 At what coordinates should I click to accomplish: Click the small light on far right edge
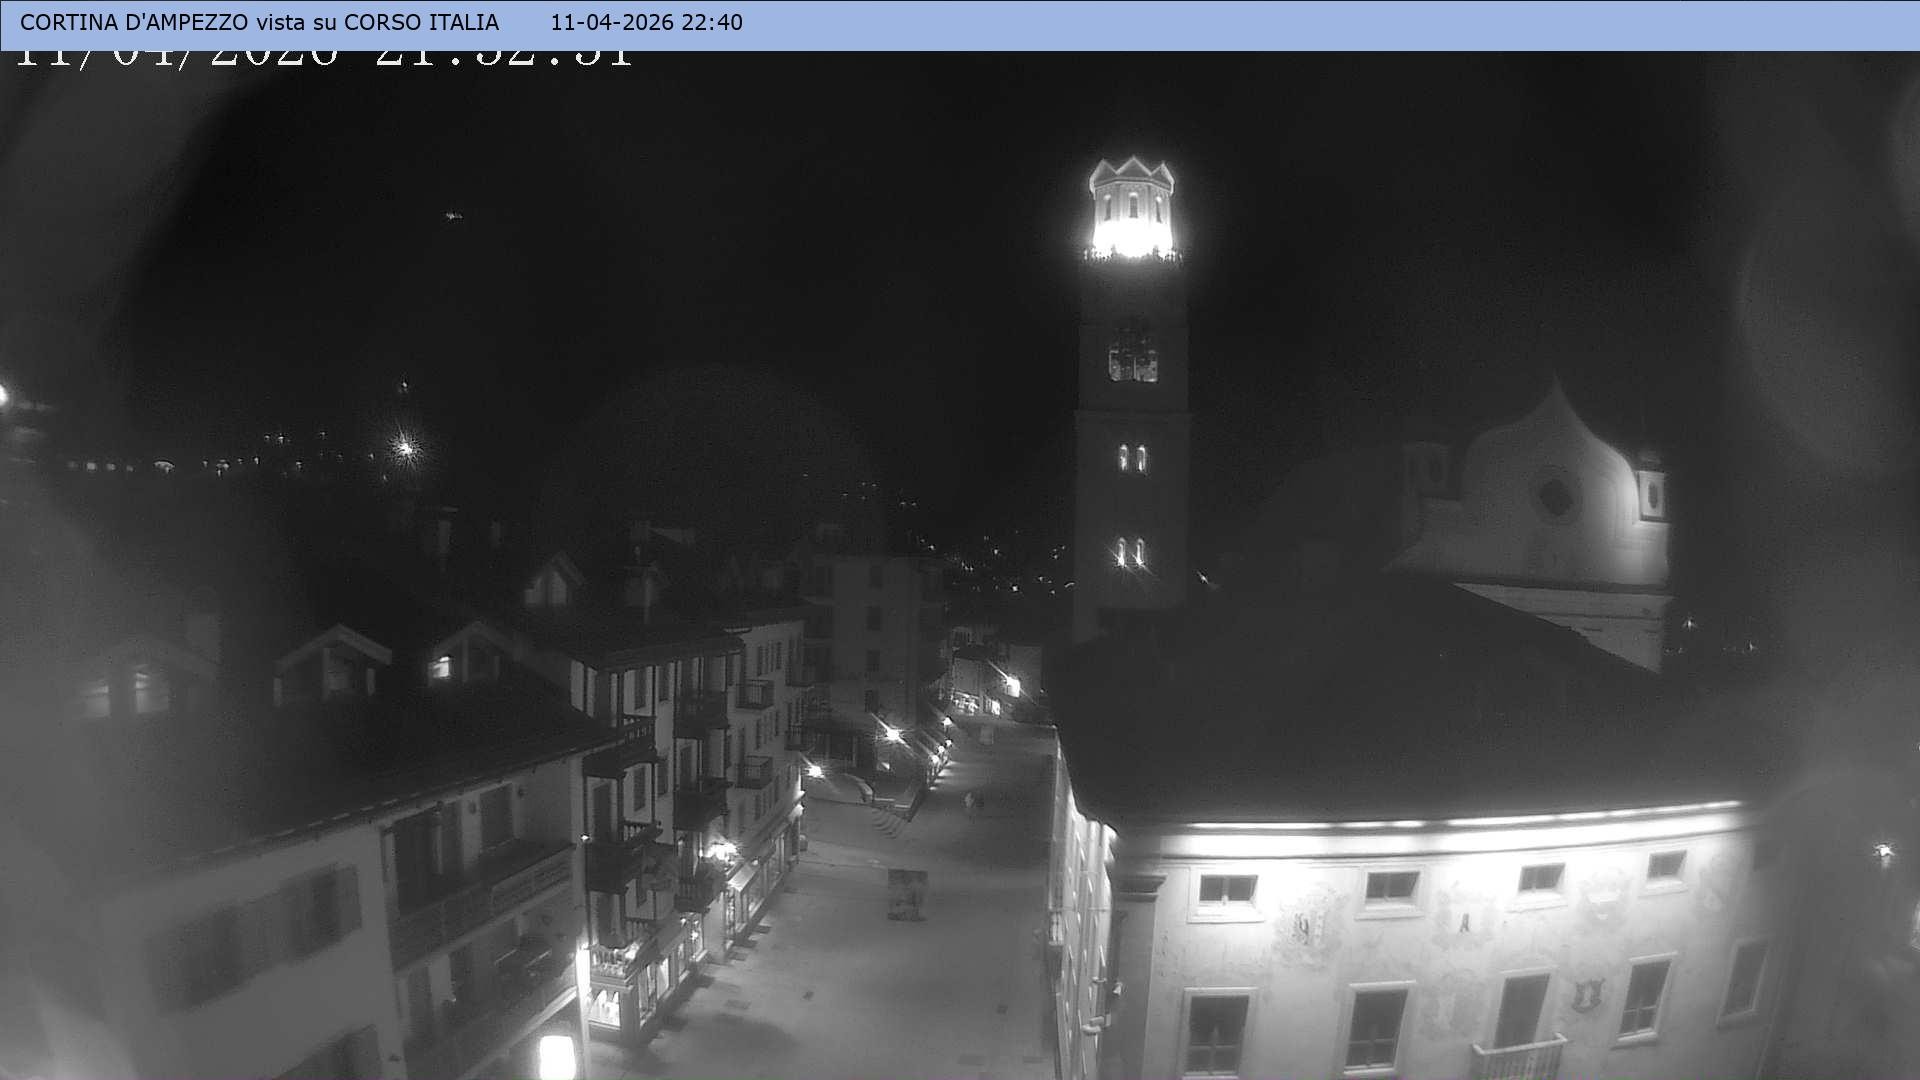click(1884, 851)
